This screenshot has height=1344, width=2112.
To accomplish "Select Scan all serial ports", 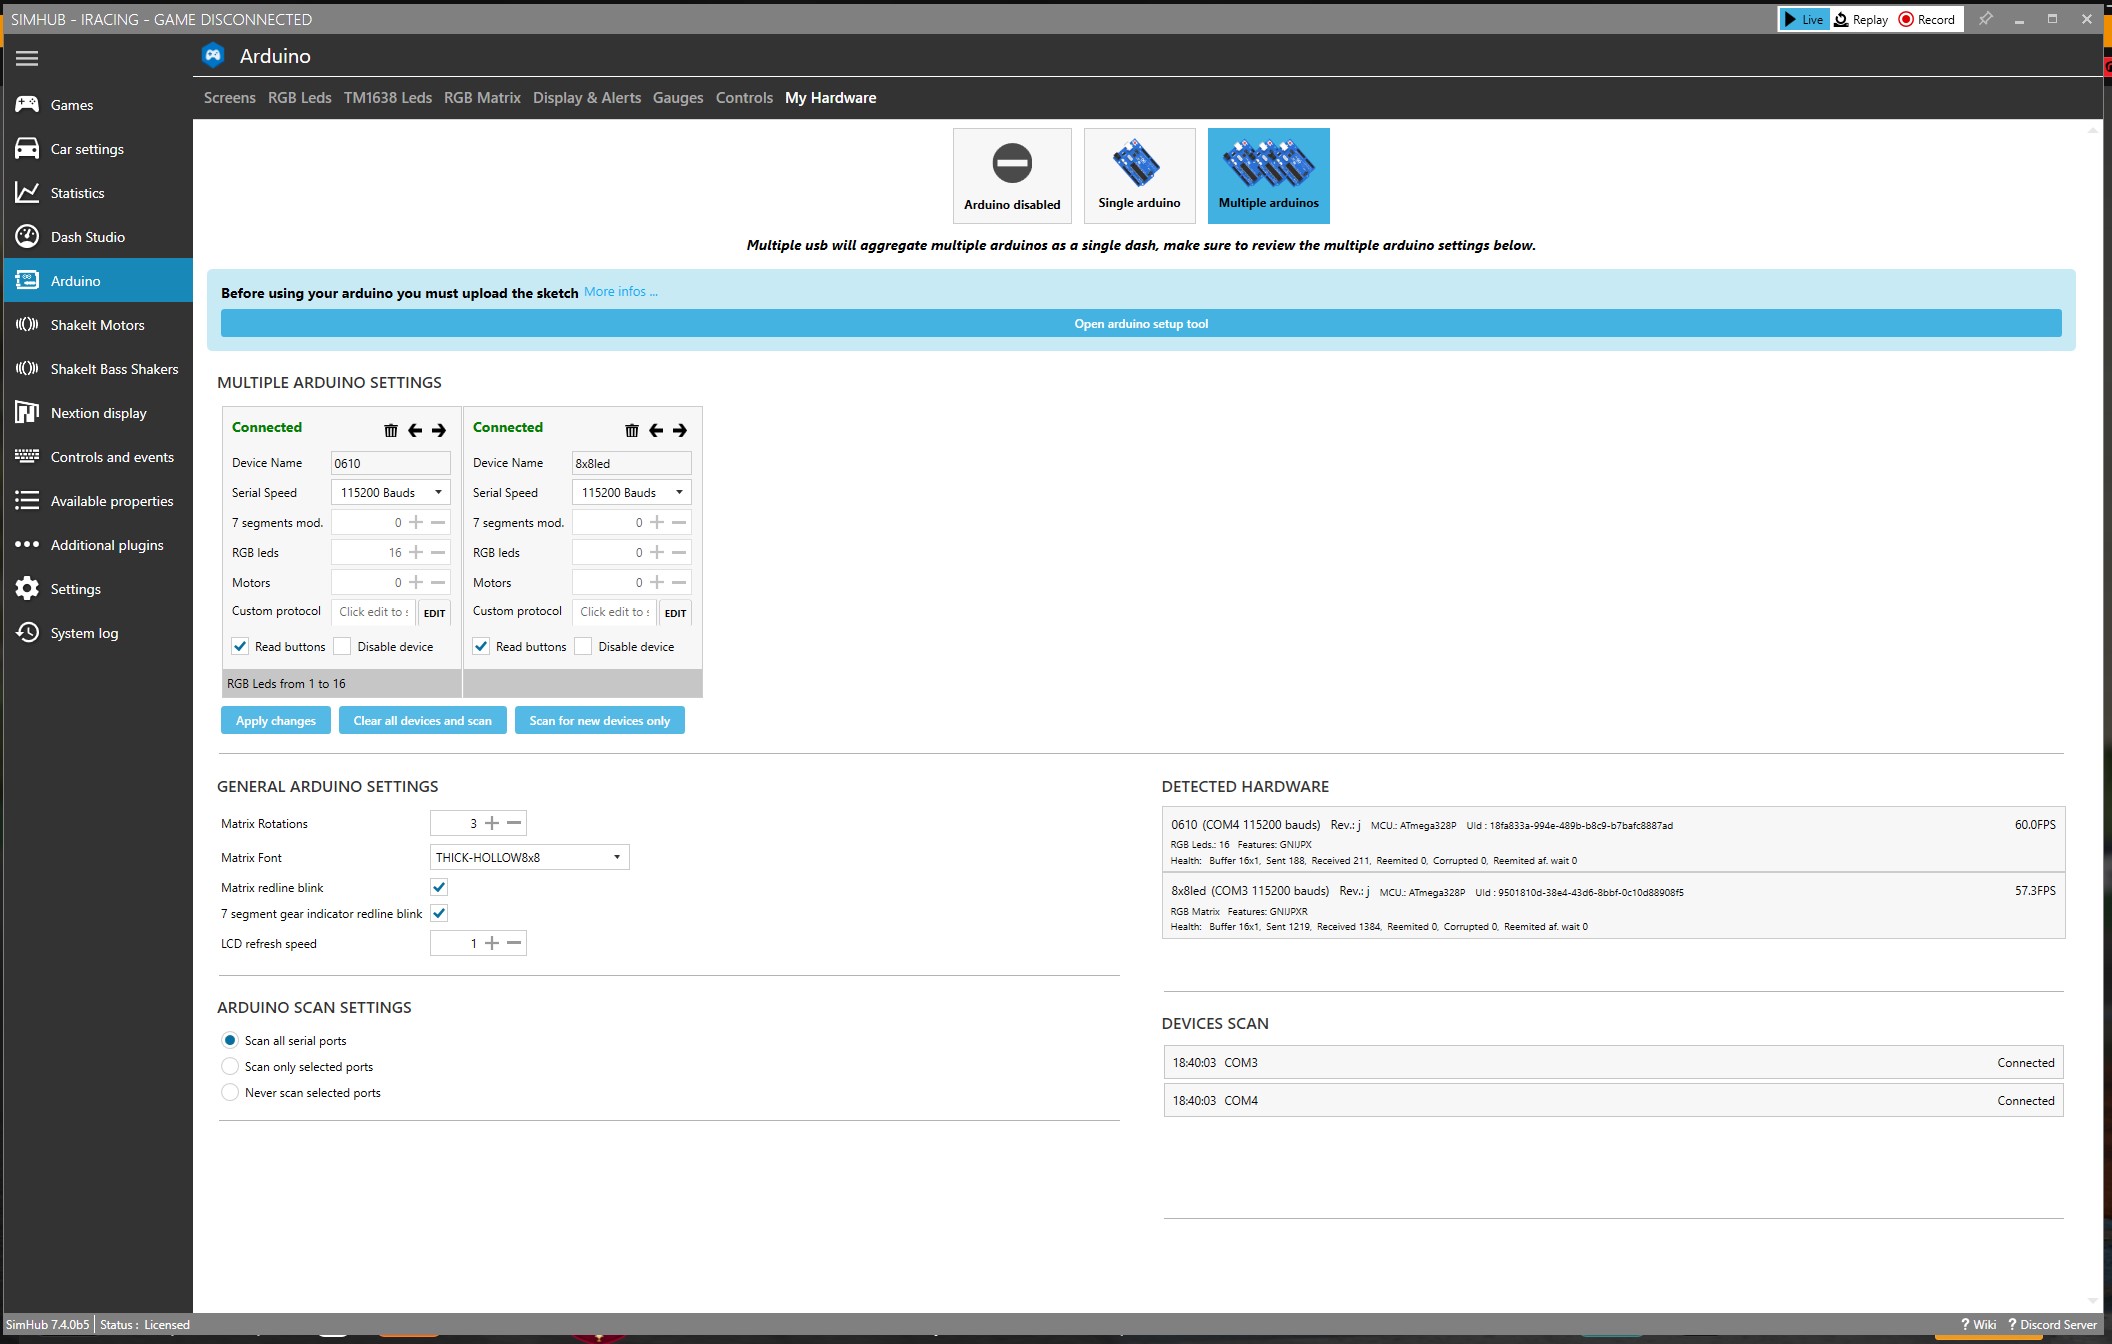I will click(230, 1040).
